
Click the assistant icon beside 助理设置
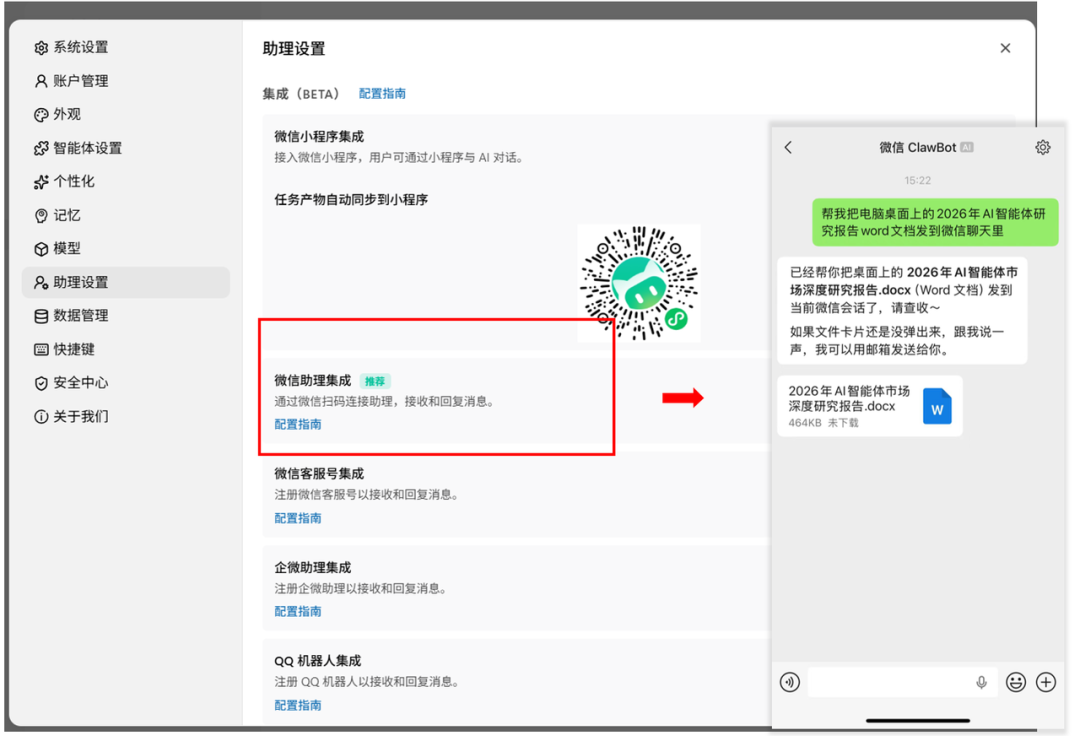pos(41,282)
